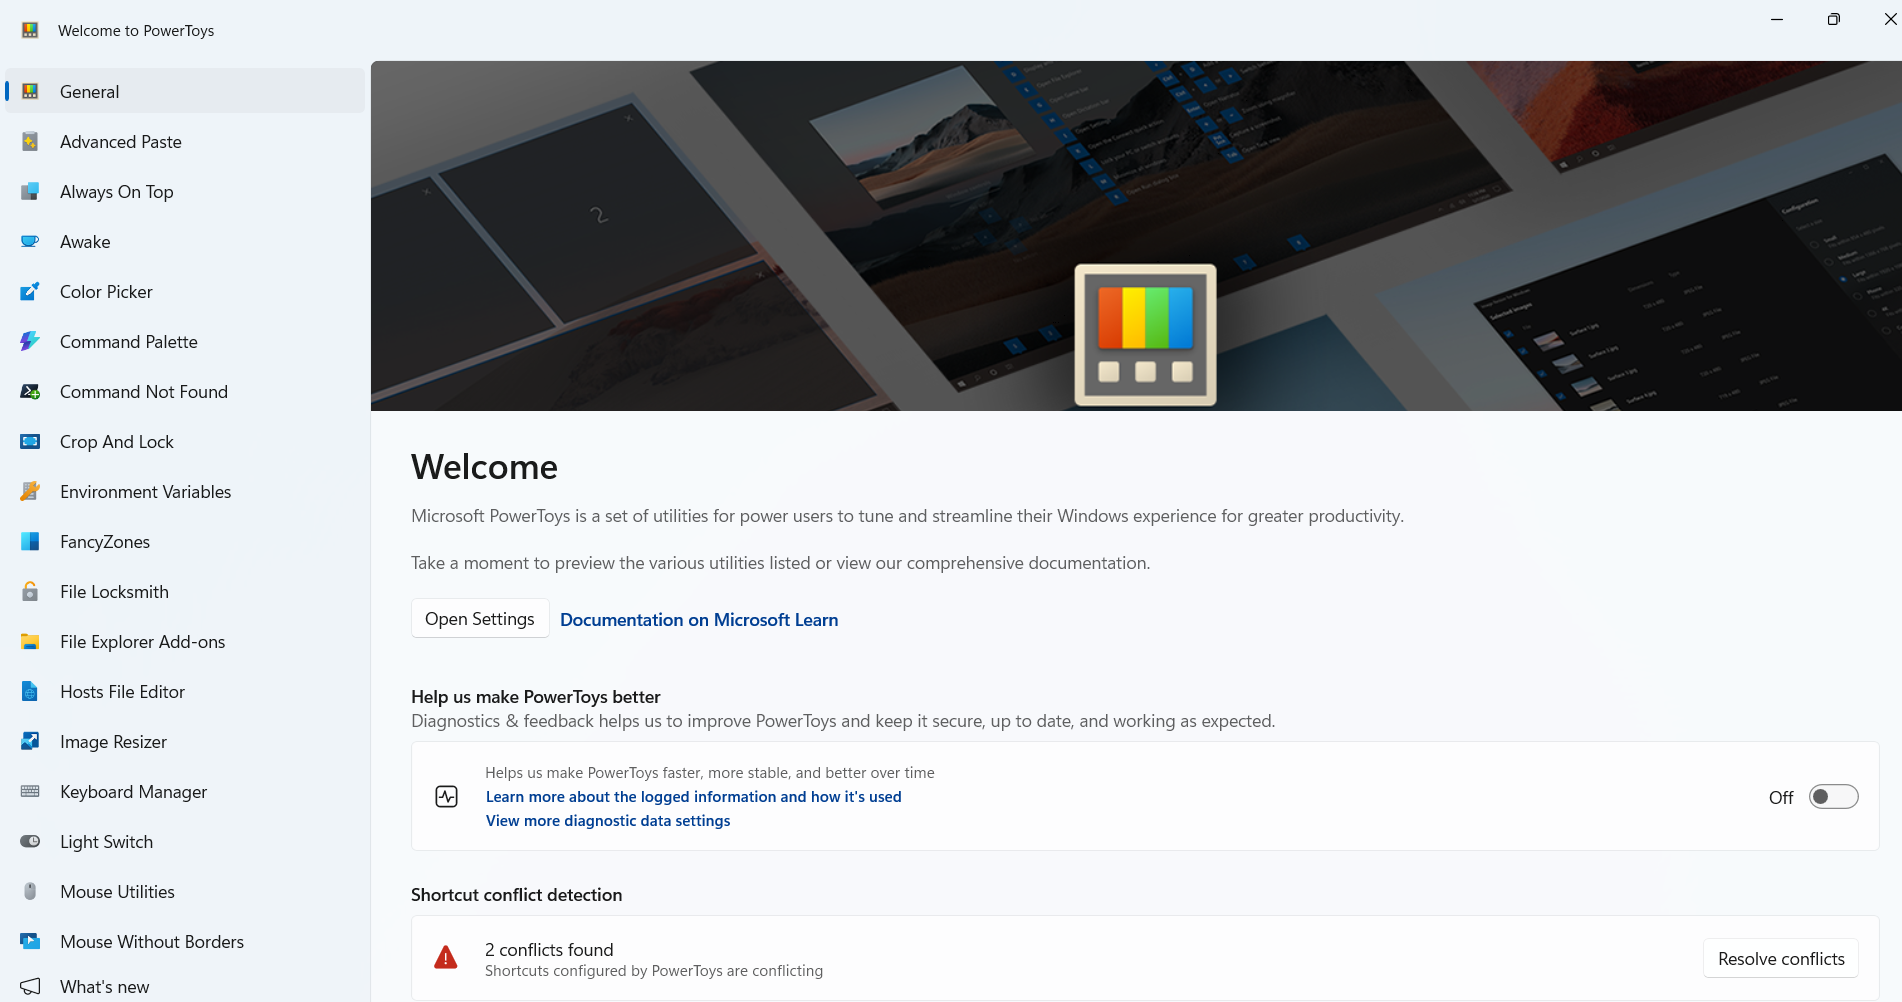
Task: Select the Command Palette lightning icon
Action: tap(30, 341)
